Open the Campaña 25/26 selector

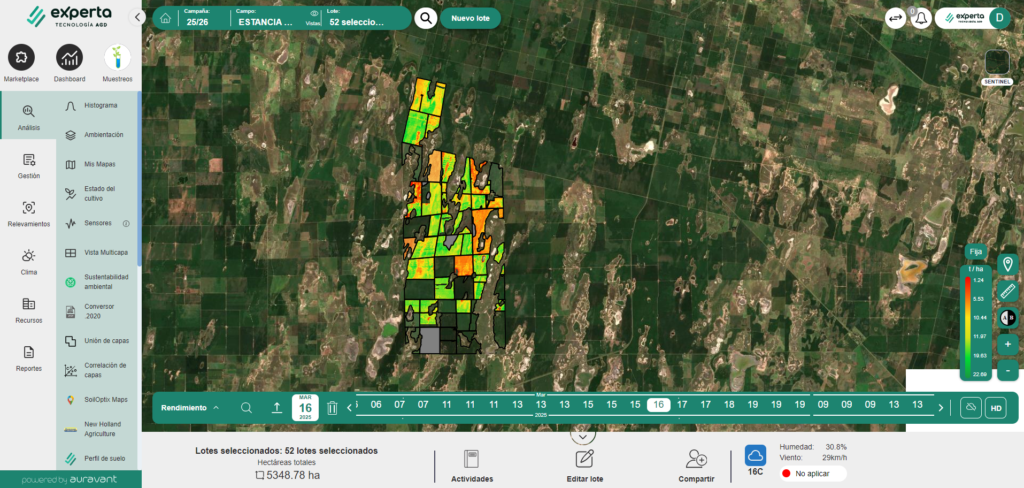pyautogui.click(x=198, y=18)
